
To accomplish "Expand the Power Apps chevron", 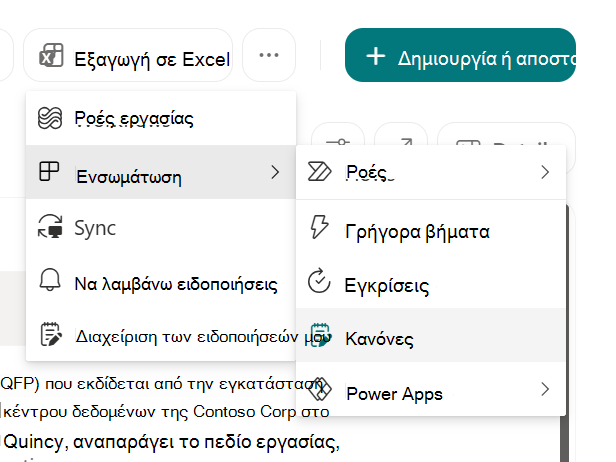I will click(545, 389).
